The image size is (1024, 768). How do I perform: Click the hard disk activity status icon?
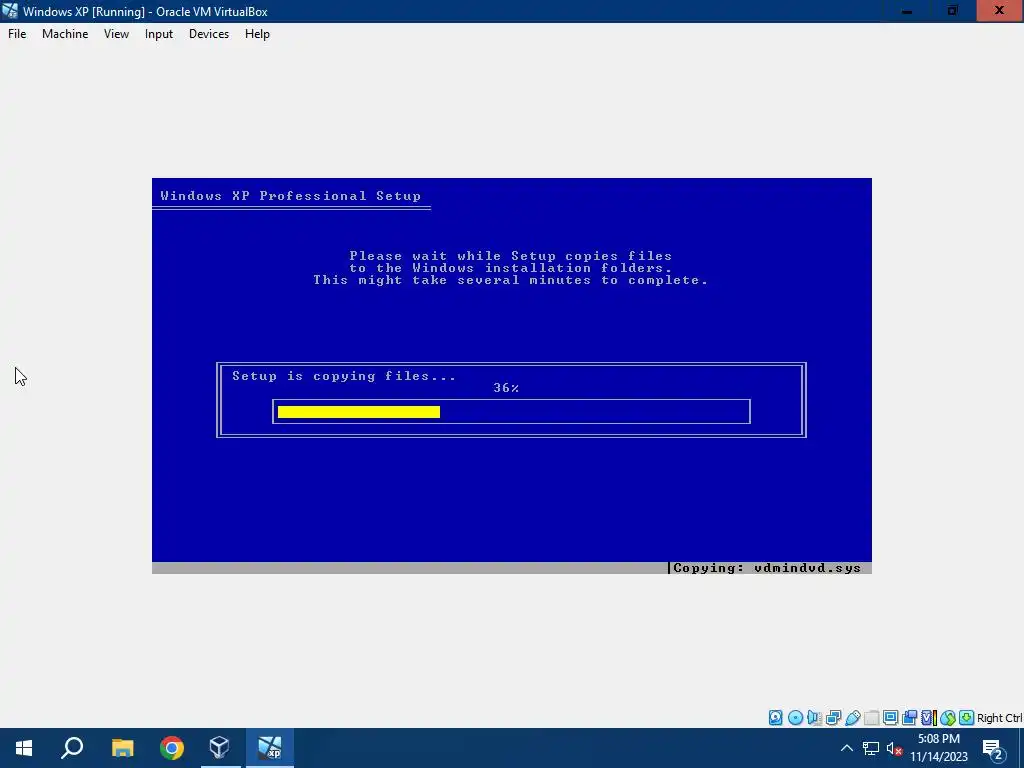pyautogui.click(x=775, y=718)
